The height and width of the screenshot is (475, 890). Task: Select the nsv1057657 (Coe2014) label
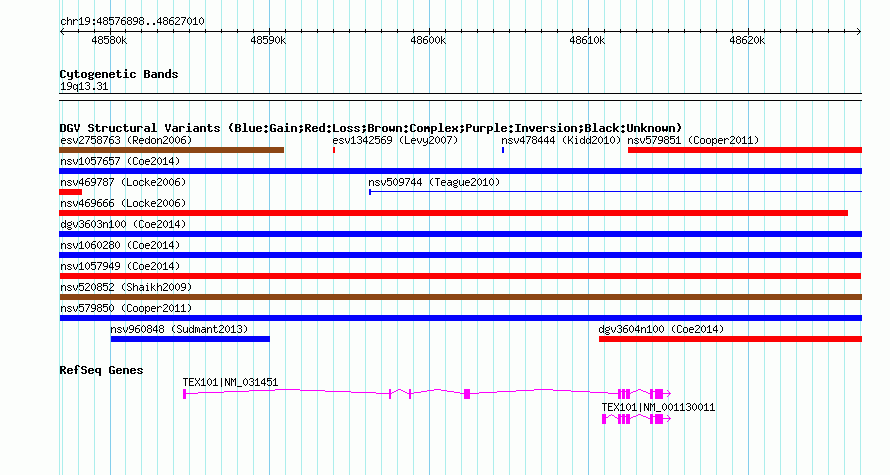[x=120, y=161]
